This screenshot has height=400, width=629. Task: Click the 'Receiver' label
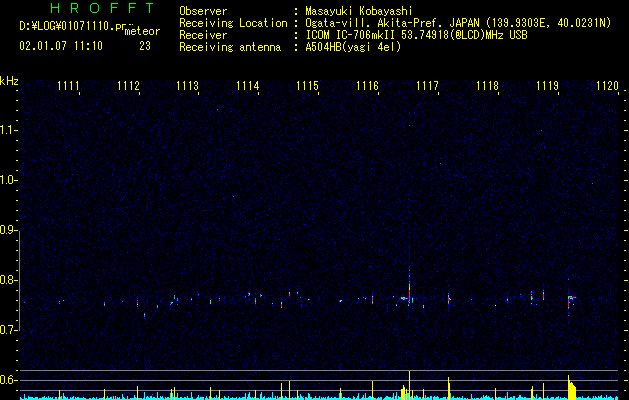coord(203,35)
